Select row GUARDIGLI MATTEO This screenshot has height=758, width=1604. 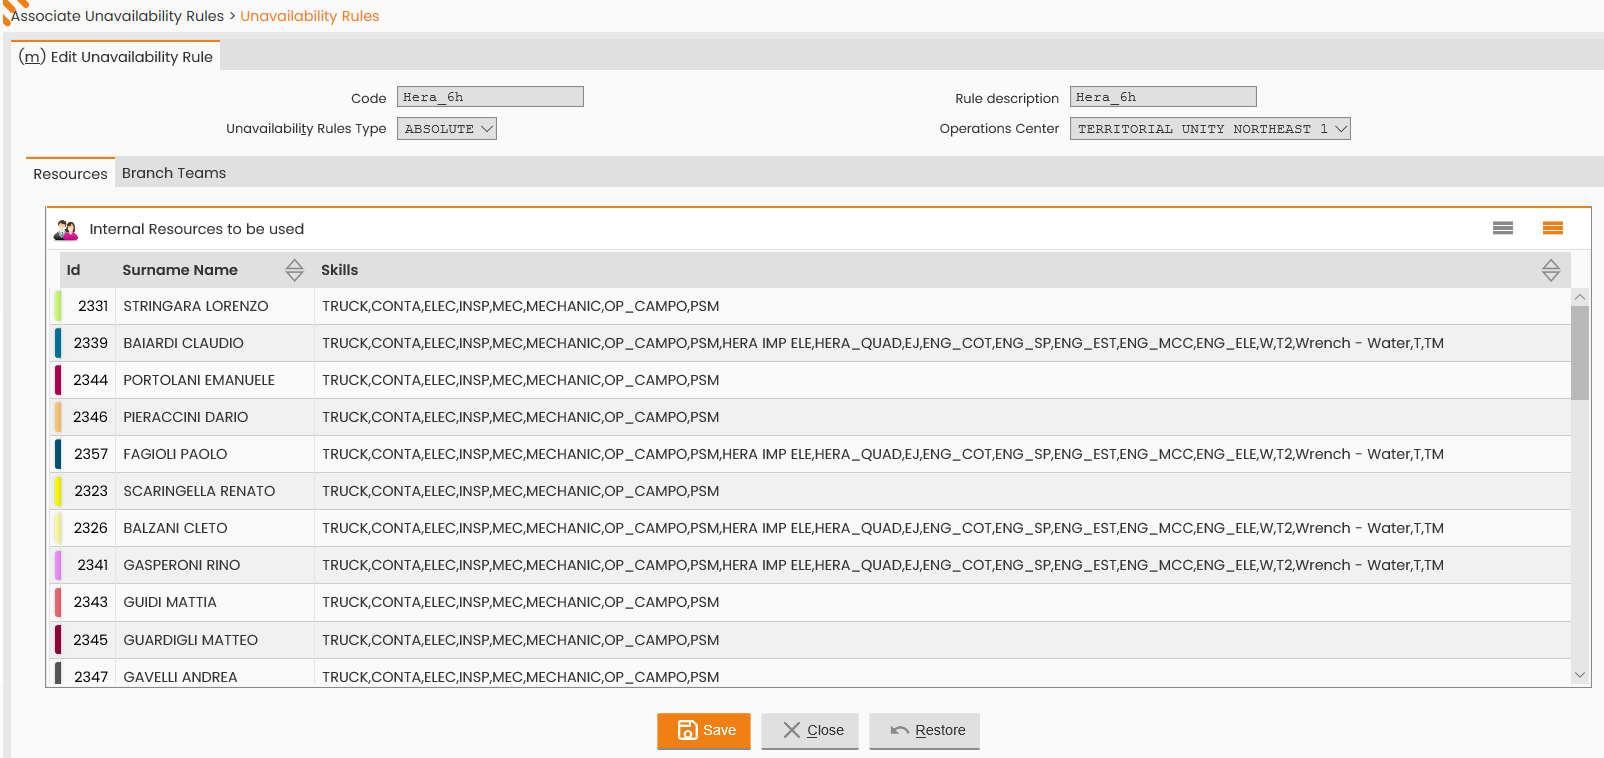pyautogui.click(x=811, y=640)
